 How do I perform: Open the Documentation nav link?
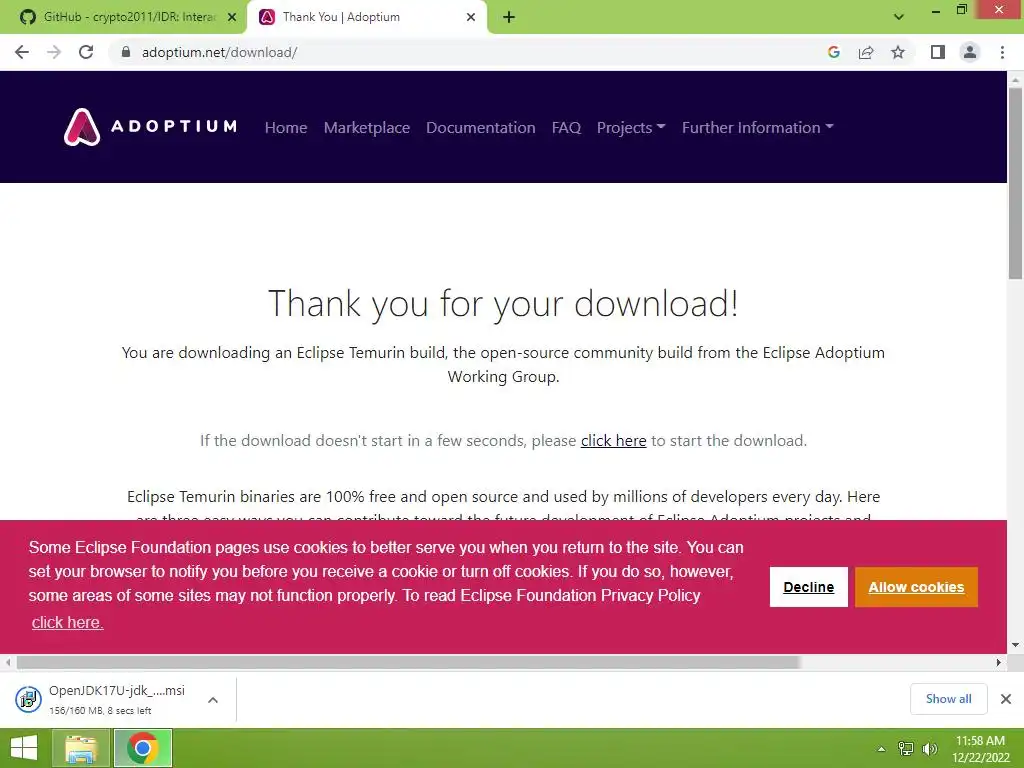481,127
